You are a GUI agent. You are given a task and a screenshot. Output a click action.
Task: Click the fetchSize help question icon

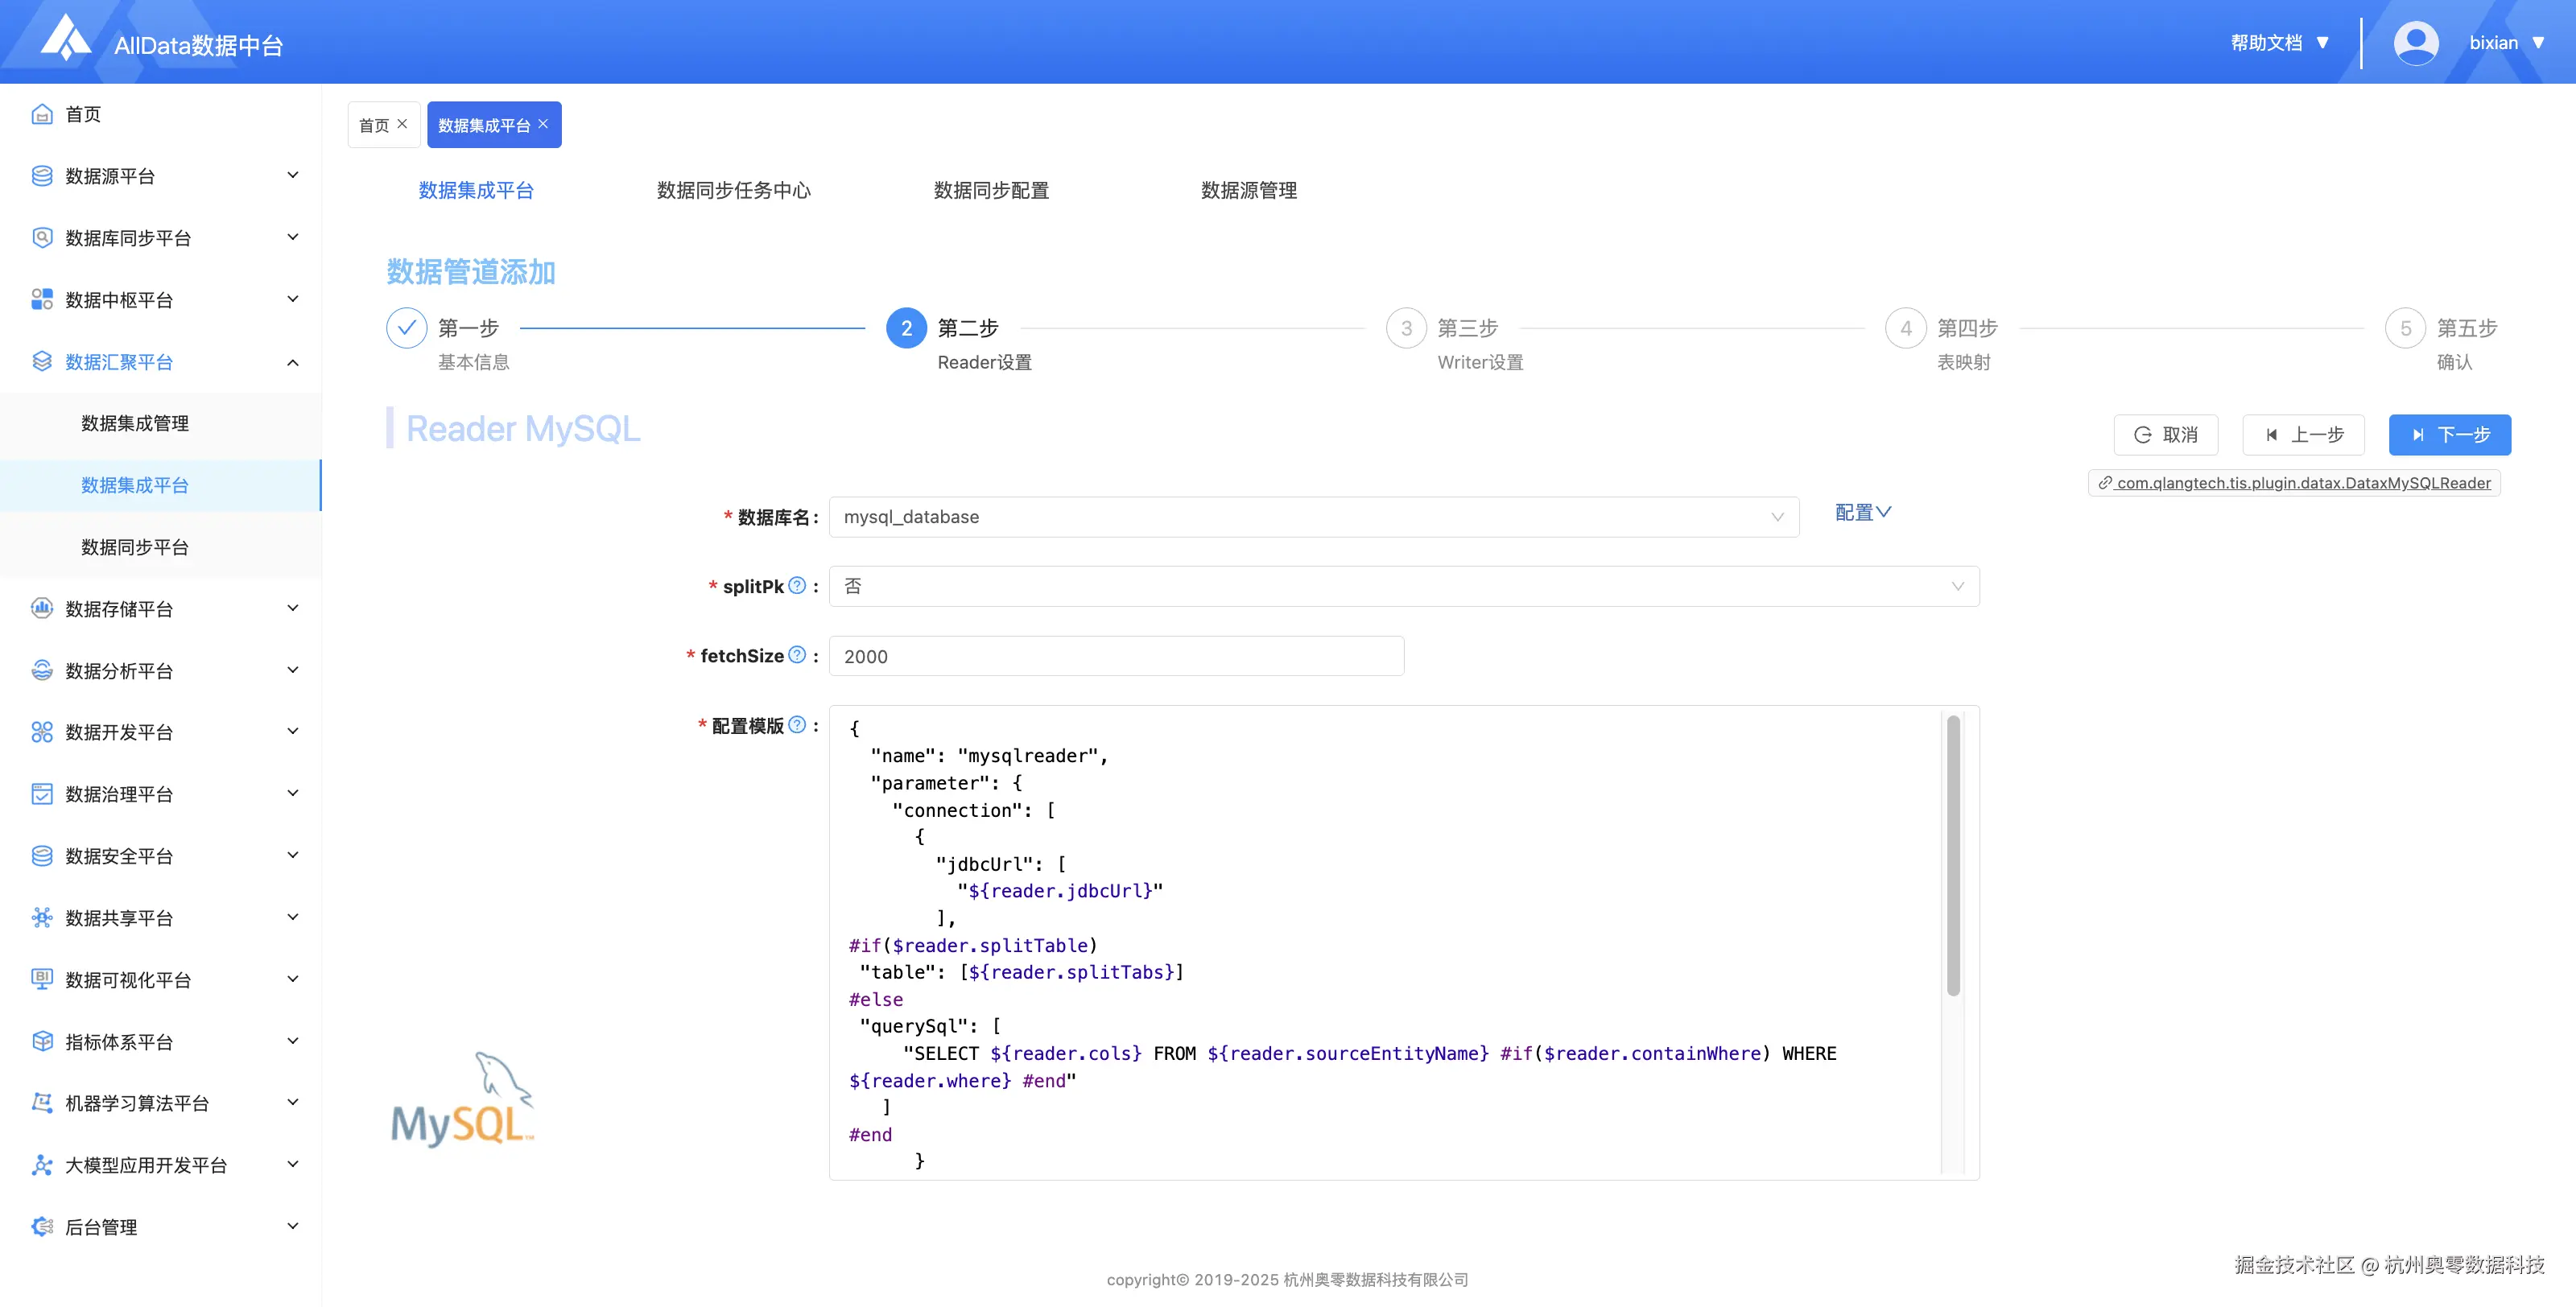(x=796, y=654)
